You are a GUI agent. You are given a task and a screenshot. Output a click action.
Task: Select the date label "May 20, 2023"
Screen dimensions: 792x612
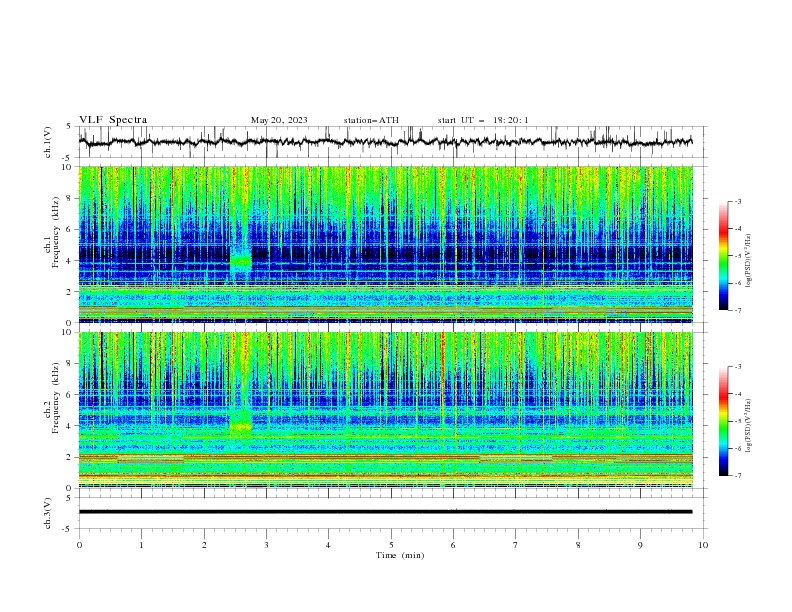tap(279, 120)
